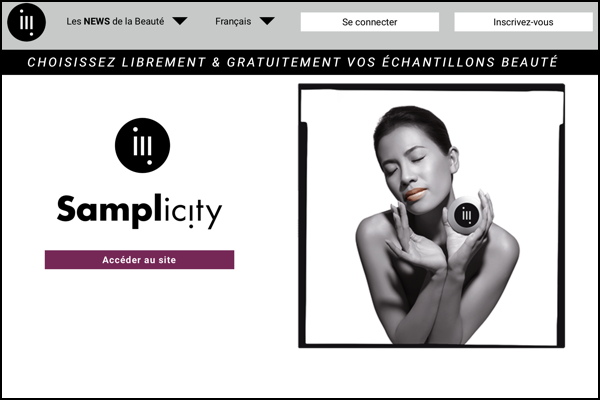Viewport: 600px width, 400px height.
Task: Expand the arrow next to Français
Action: pos(267,21)
